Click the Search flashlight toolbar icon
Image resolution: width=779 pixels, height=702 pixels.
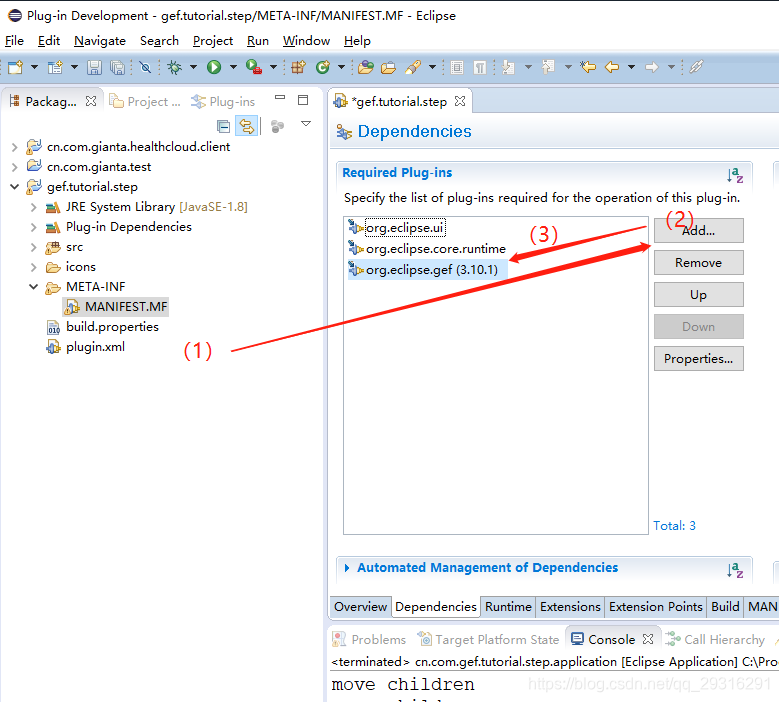point(413,67)
